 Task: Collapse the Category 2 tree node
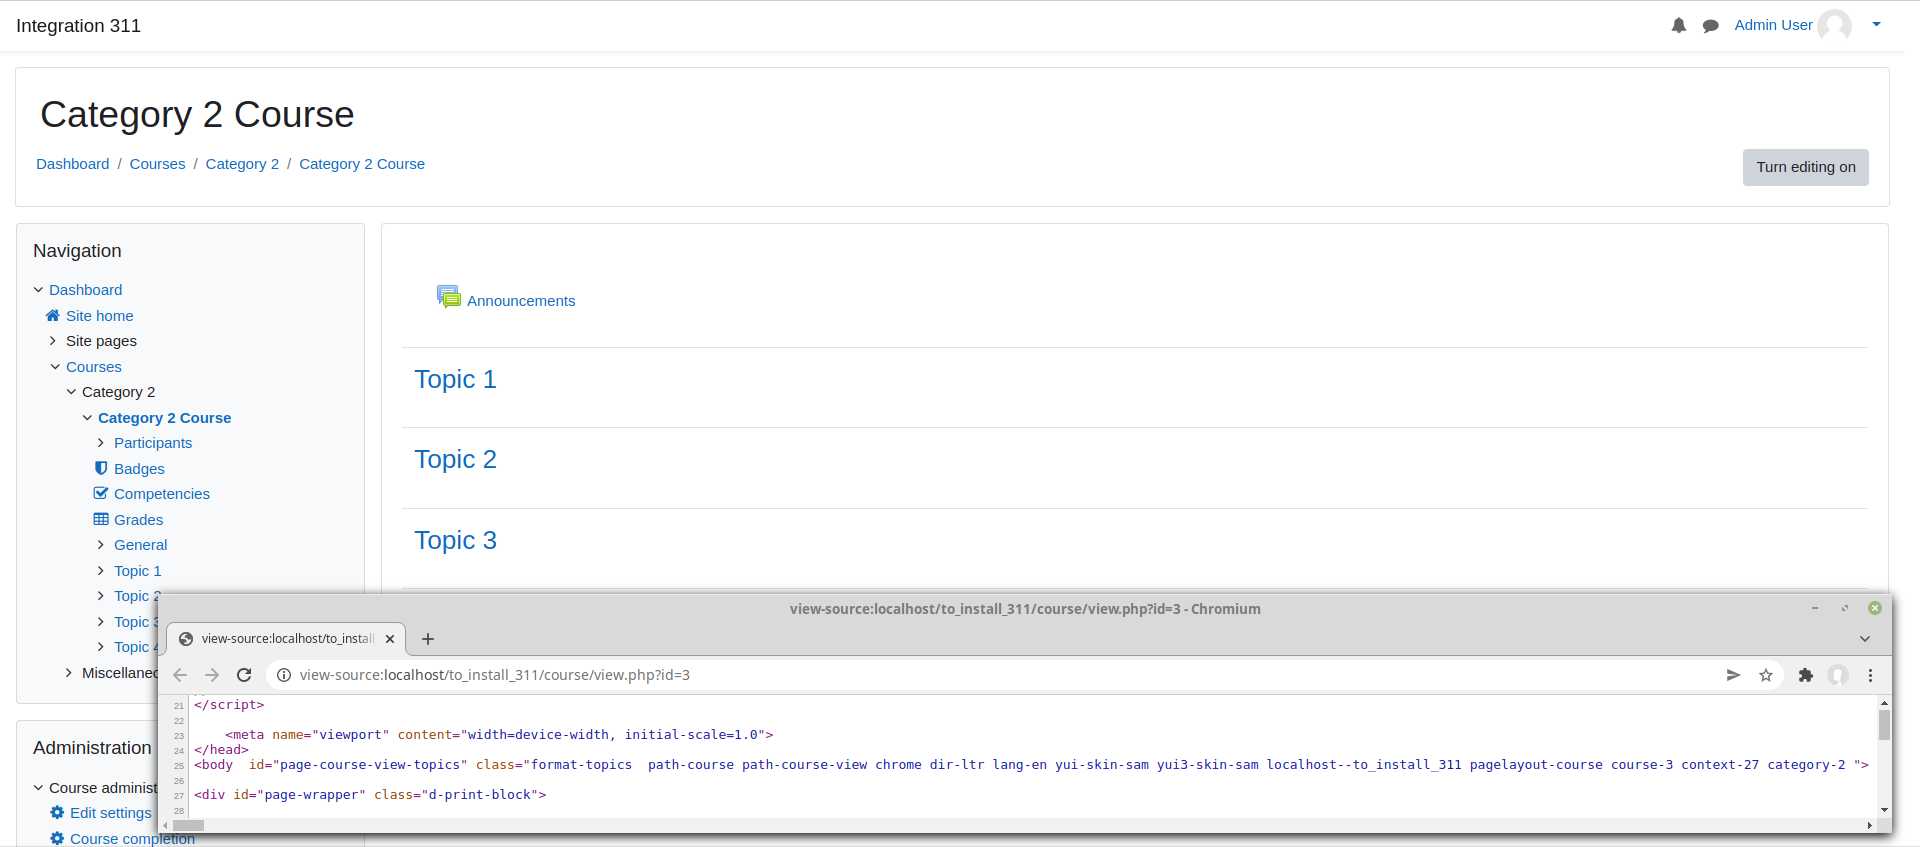[x=71, y=392]
